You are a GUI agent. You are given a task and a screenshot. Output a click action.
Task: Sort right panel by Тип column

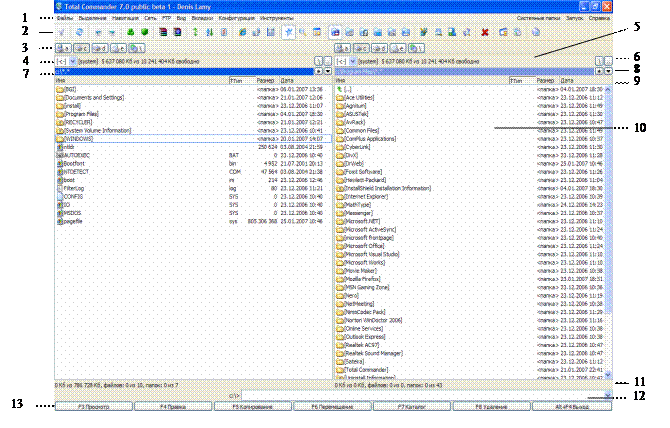pos(522,80)
